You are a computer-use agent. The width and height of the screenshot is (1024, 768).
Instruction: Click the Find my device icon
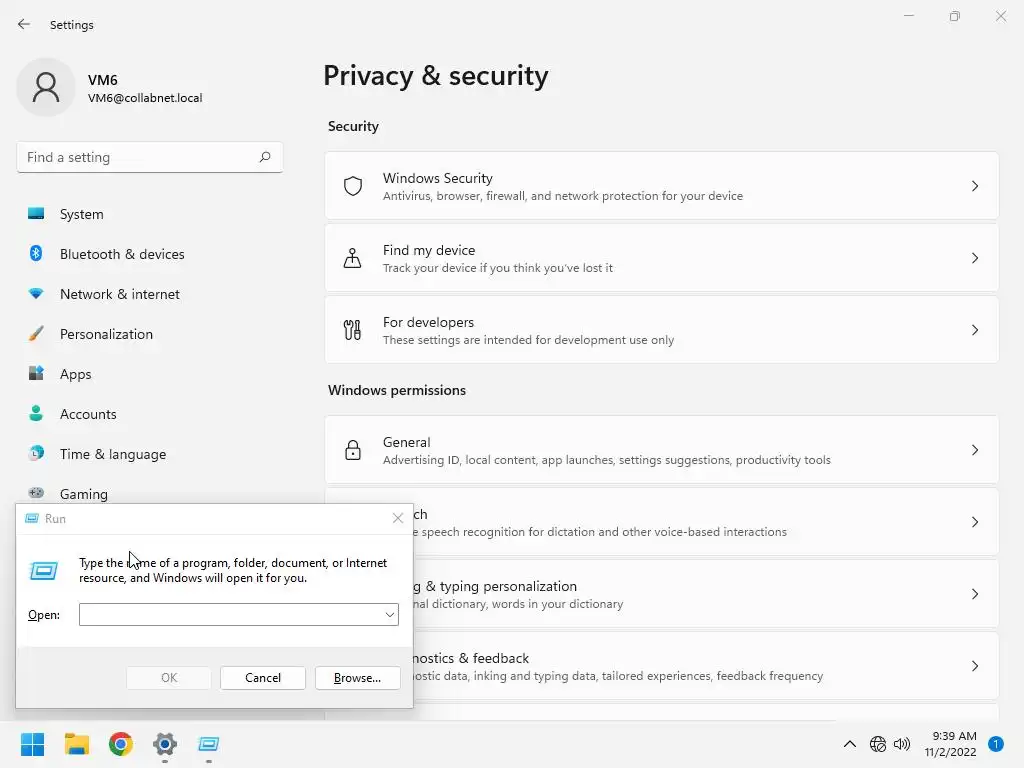352,258
